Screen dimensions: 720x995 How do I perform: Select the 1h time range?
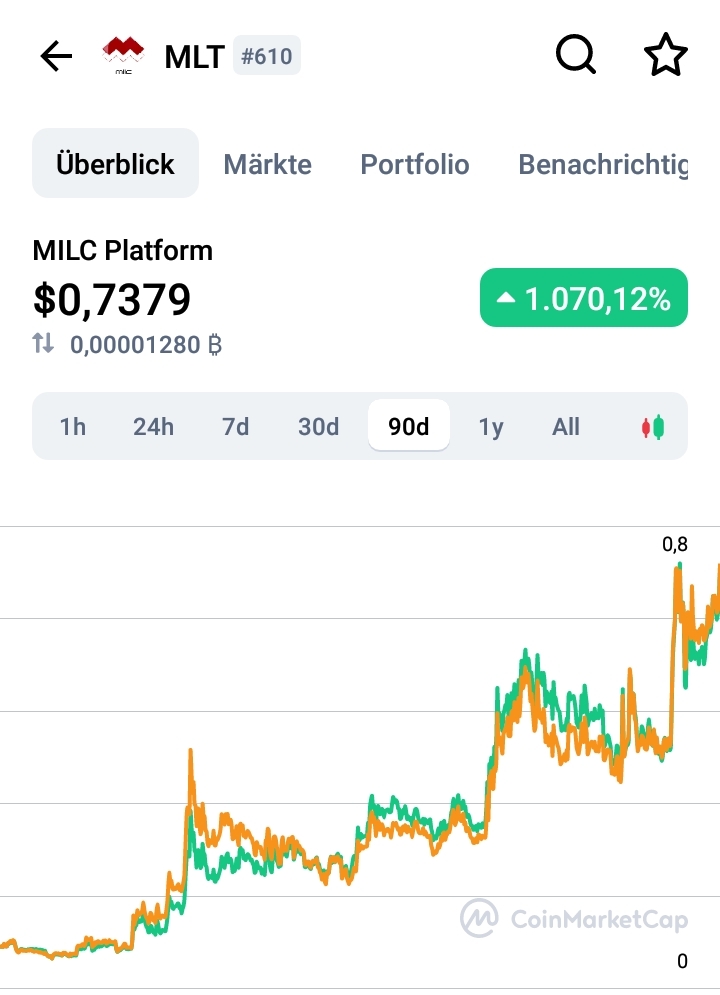click(73, 426)
